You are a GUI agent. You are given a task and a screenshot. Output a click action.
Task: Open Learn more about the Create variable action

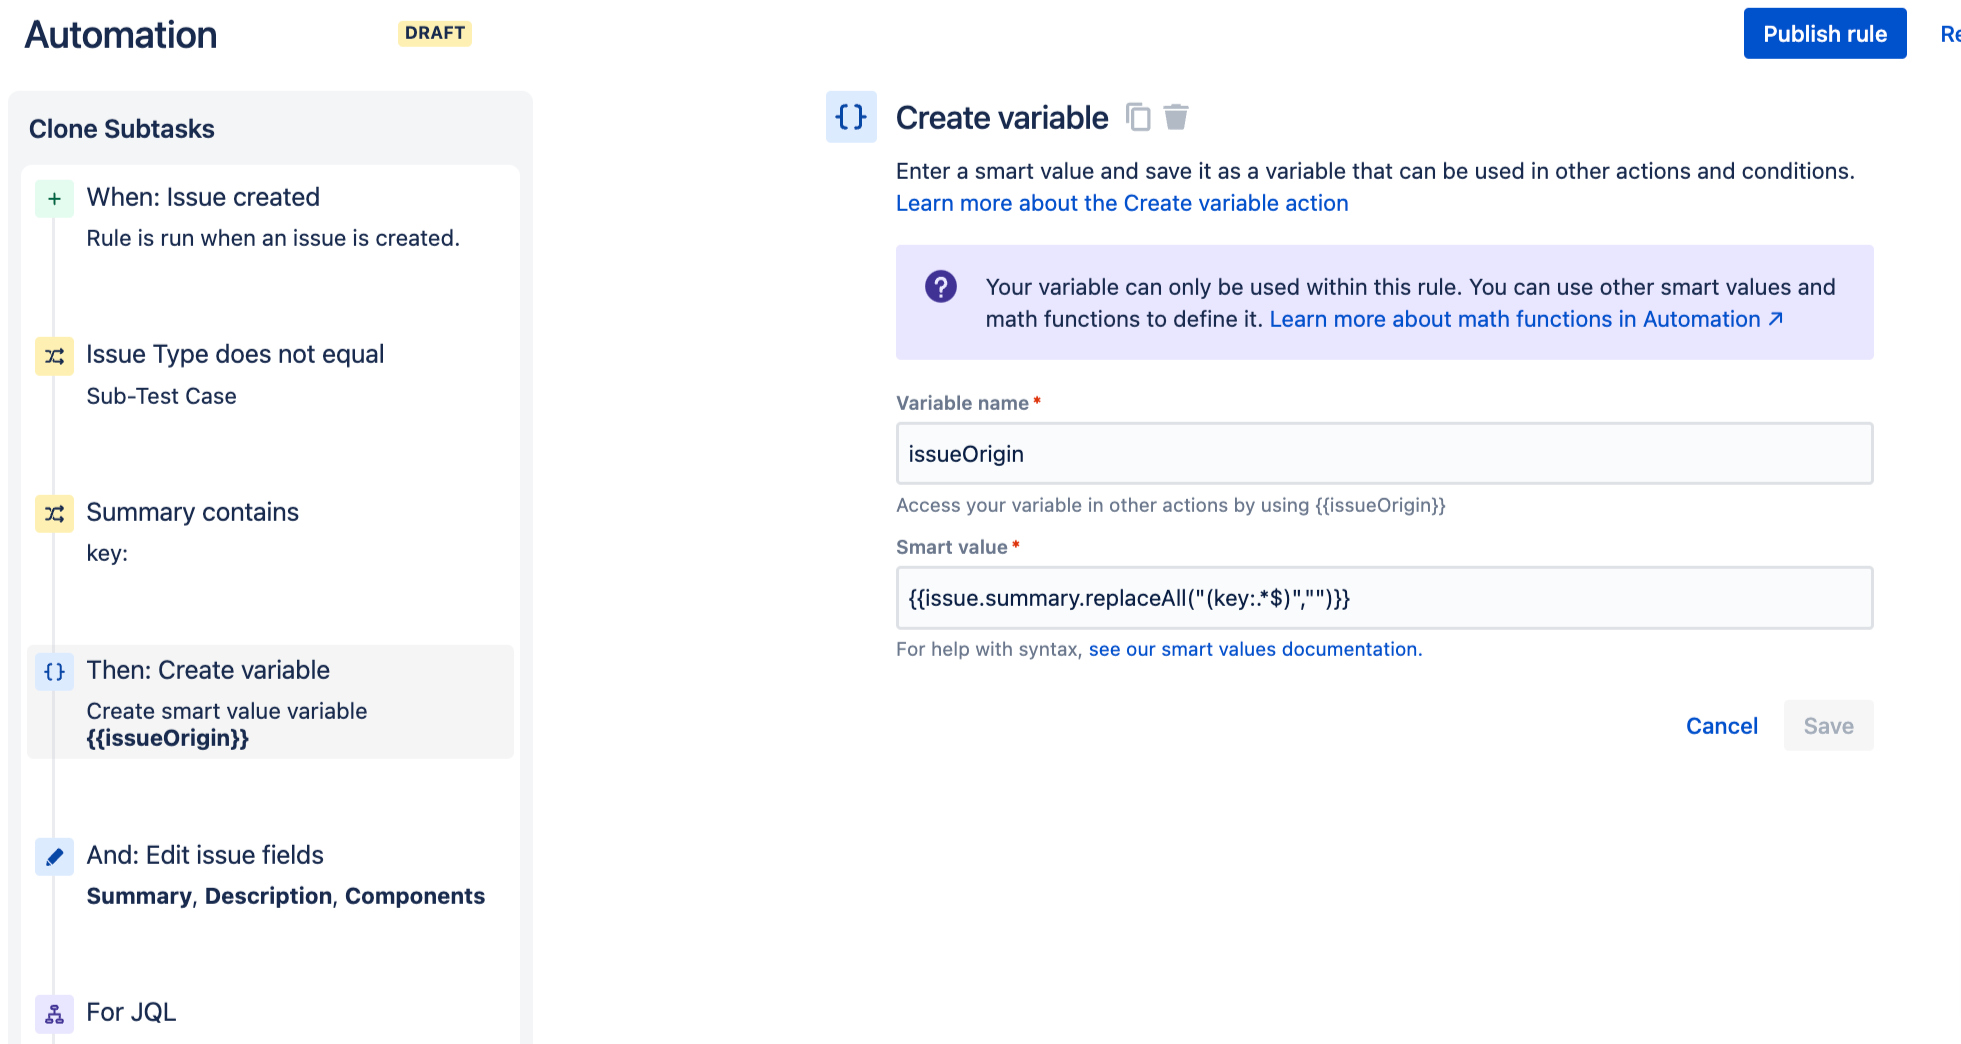click(1122, 203)
